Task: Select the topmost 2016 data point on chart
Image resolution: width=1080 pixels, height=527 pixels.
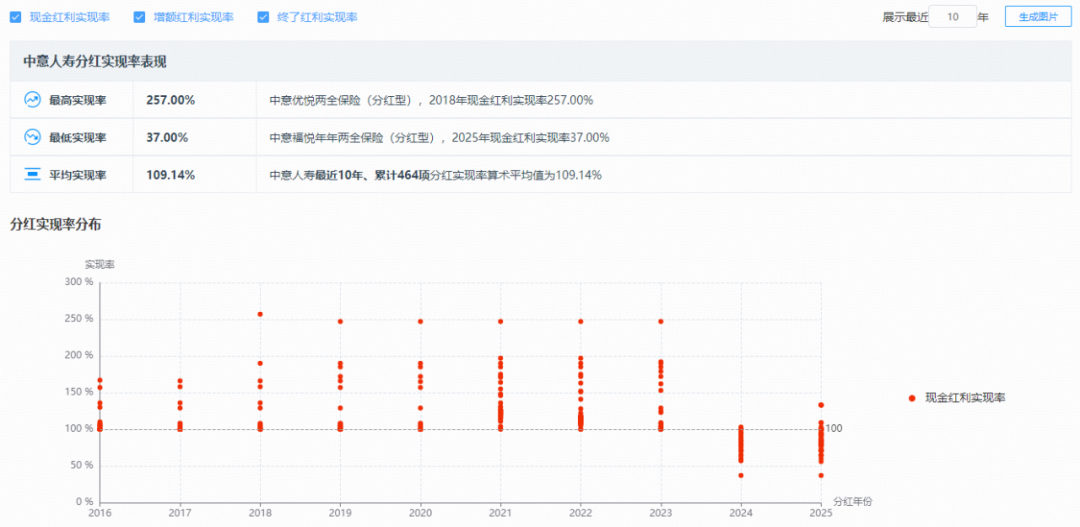Action: tap(100, 380)
